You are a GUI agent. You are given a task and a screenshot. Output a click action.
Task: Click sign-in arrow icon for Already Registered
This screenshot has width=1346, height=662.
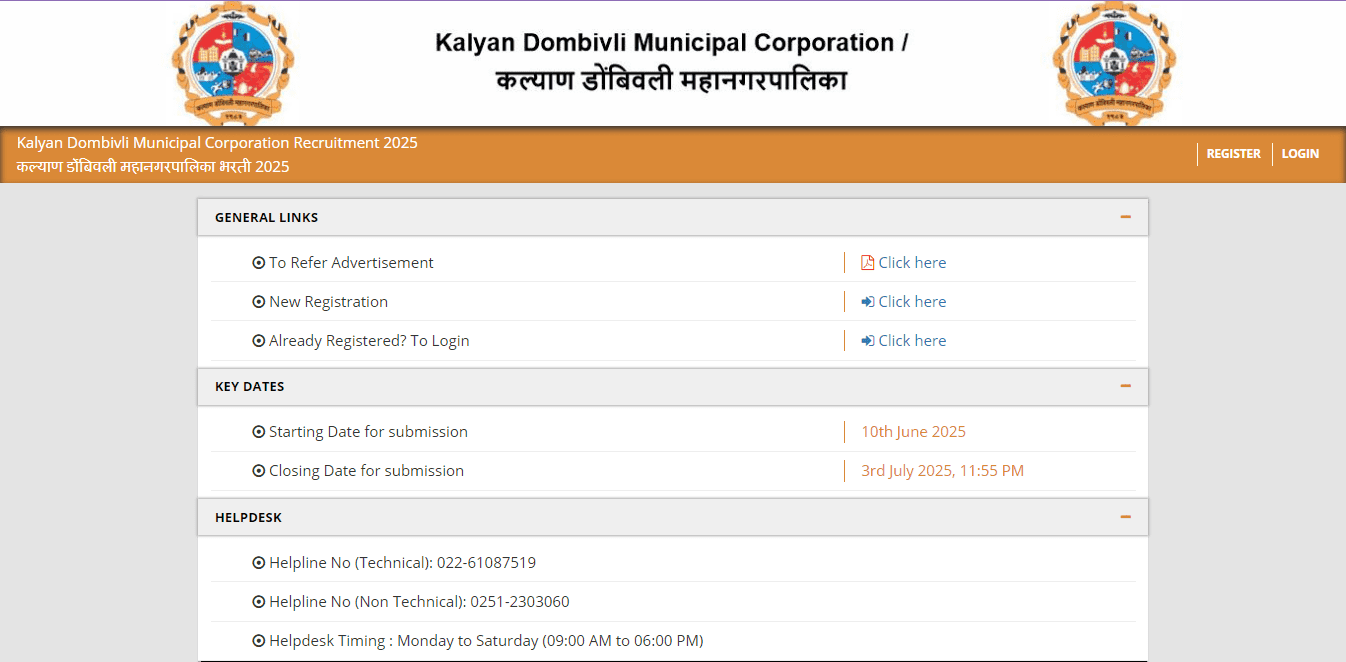coord(867,341)
